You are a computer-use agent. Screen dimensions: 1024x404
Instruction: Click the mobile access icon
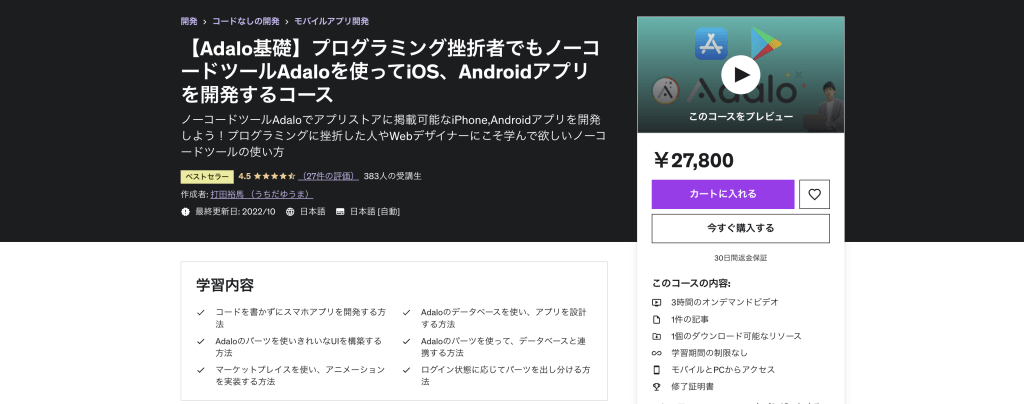point(656,369)
